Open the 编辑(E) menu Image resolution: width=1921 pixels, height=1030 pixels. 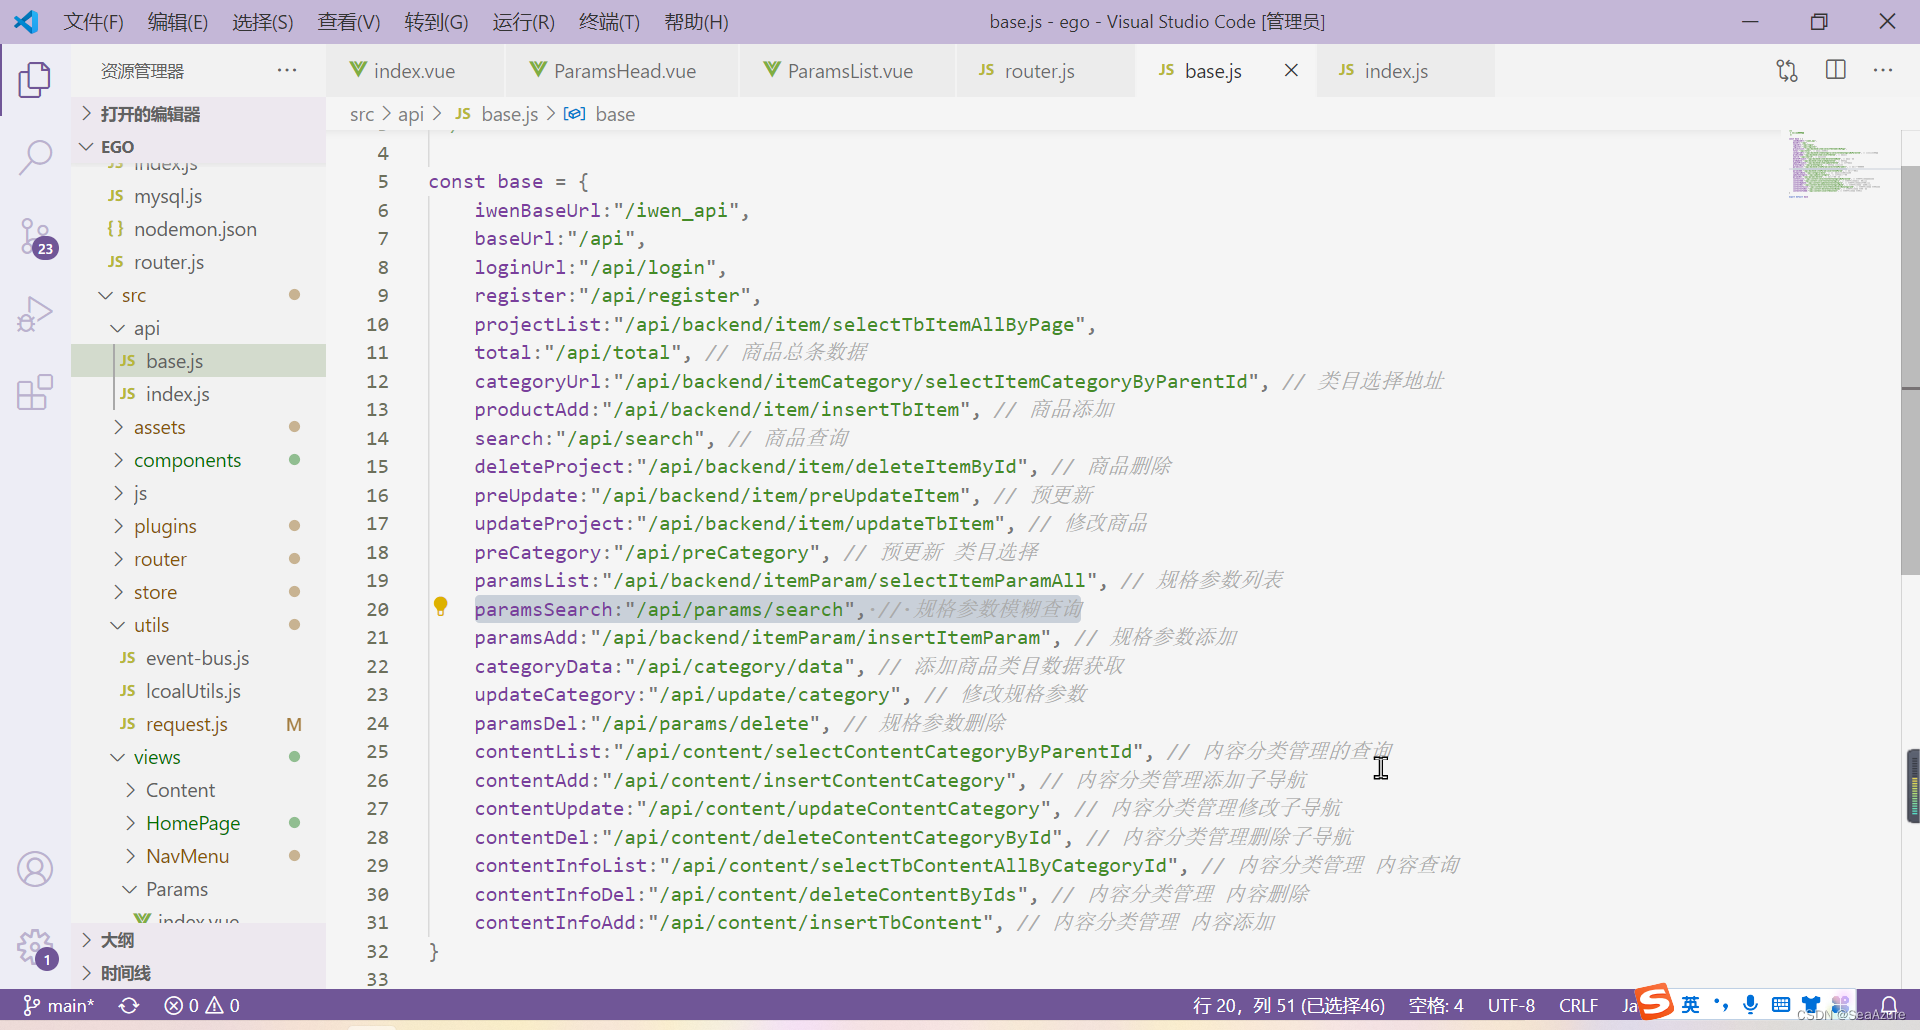[x=178, y=22]
